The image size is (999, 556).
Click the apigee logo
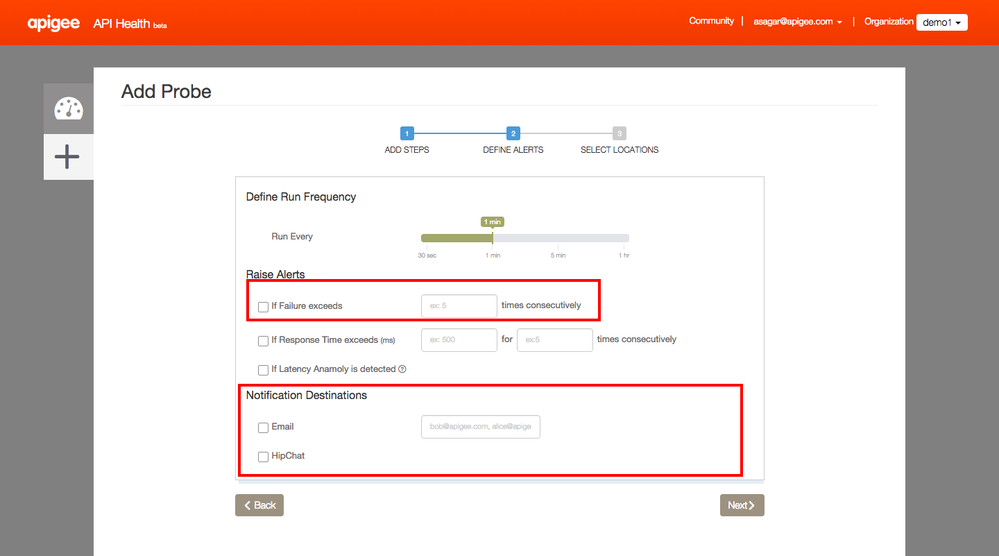(54, 24)
